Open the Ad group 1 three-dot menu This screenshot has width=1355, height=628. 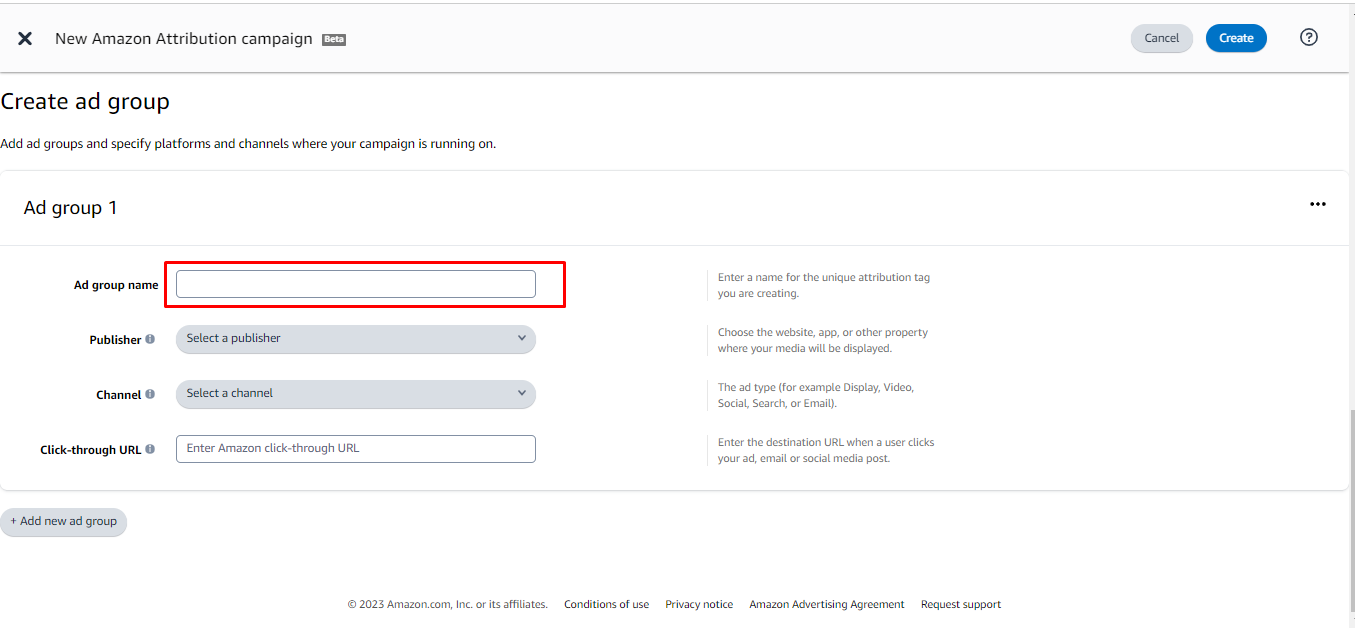pyautogui.click(x=1318, y=204)
